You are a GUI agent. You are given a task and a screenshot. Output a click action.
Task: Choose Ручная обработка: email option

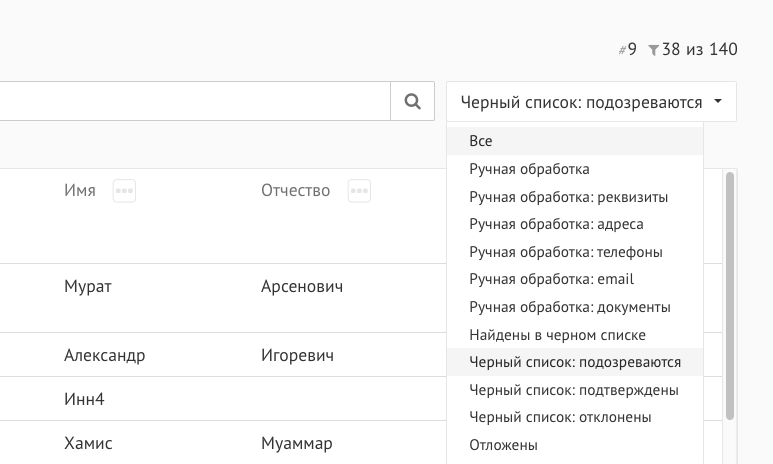[575, 280]
